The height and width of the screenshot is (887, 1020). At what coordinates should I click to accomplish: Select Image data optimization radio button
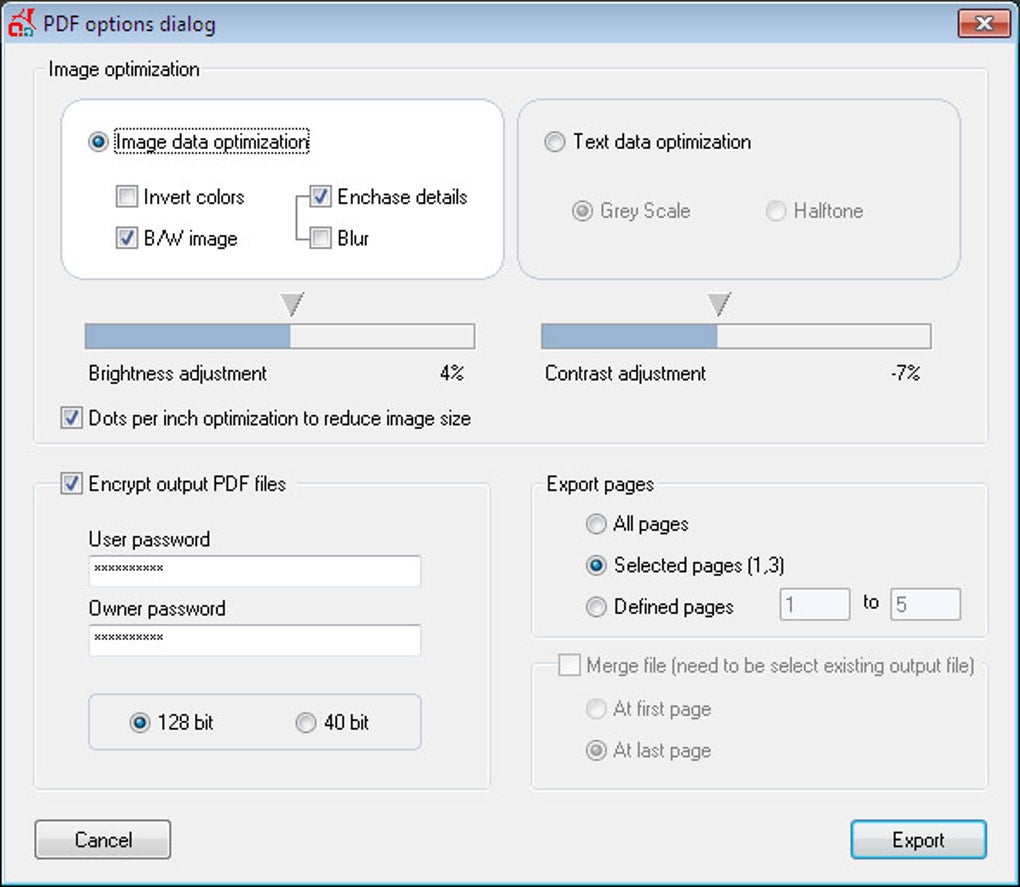click(98, 142)
